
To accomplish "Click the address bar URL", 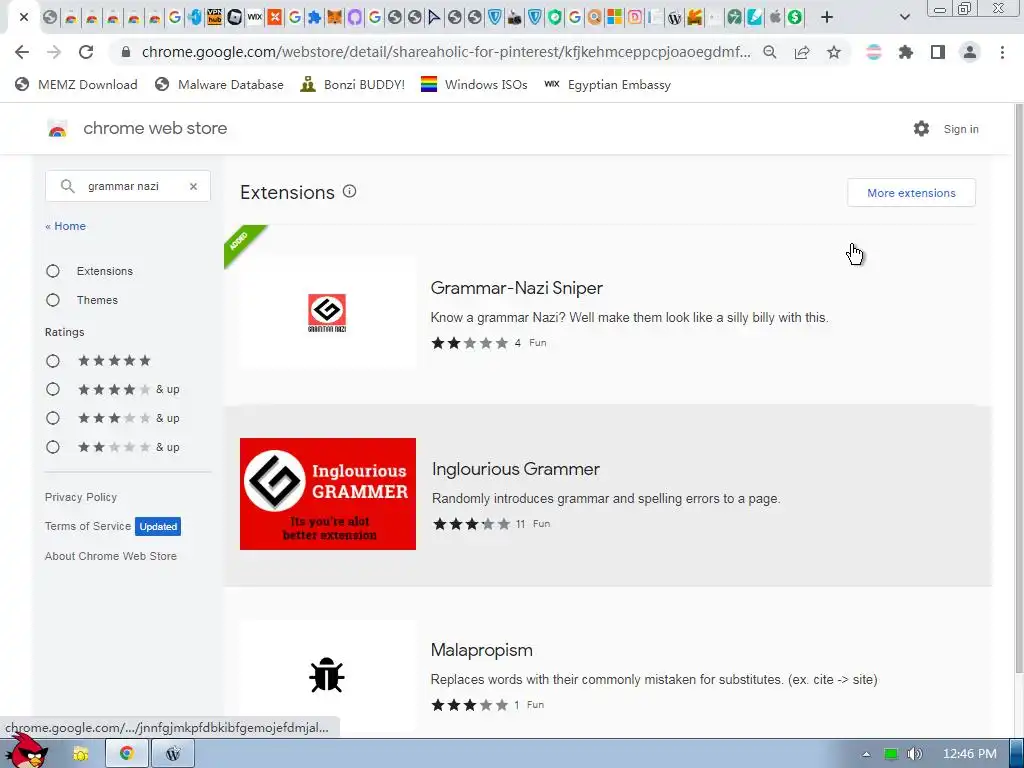I will [x=446, y=52].
